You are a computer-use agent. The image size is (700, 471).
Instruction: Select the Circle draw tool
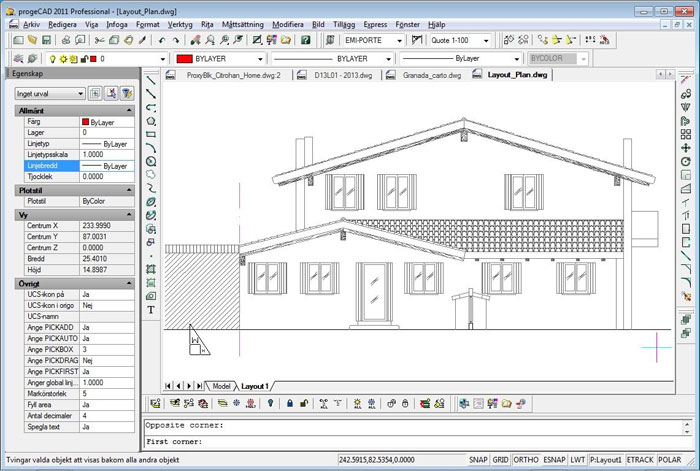click(151, 161)
